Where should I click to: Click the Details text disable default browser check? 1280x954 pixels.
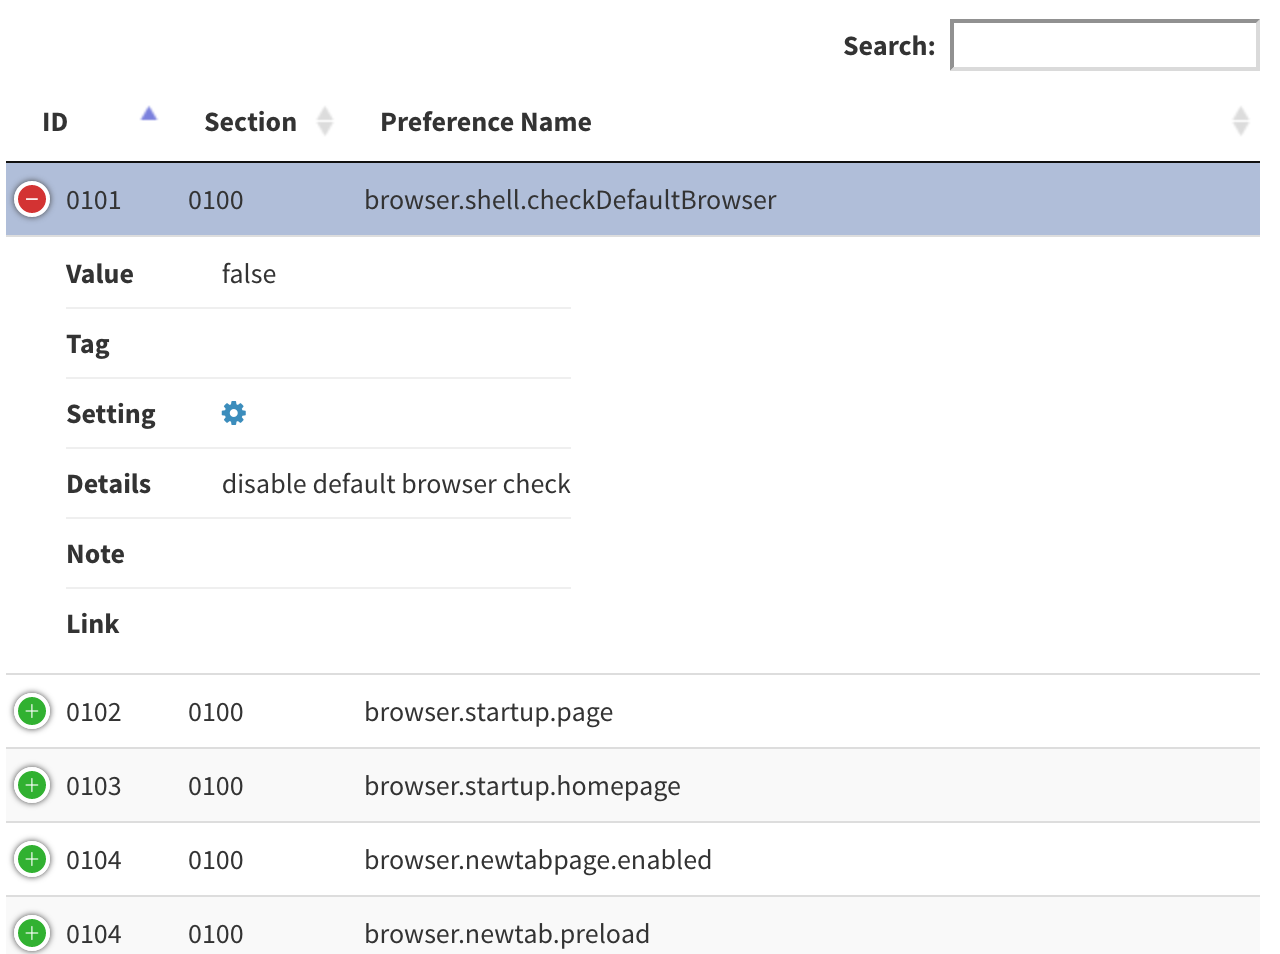tap(396, 483)
